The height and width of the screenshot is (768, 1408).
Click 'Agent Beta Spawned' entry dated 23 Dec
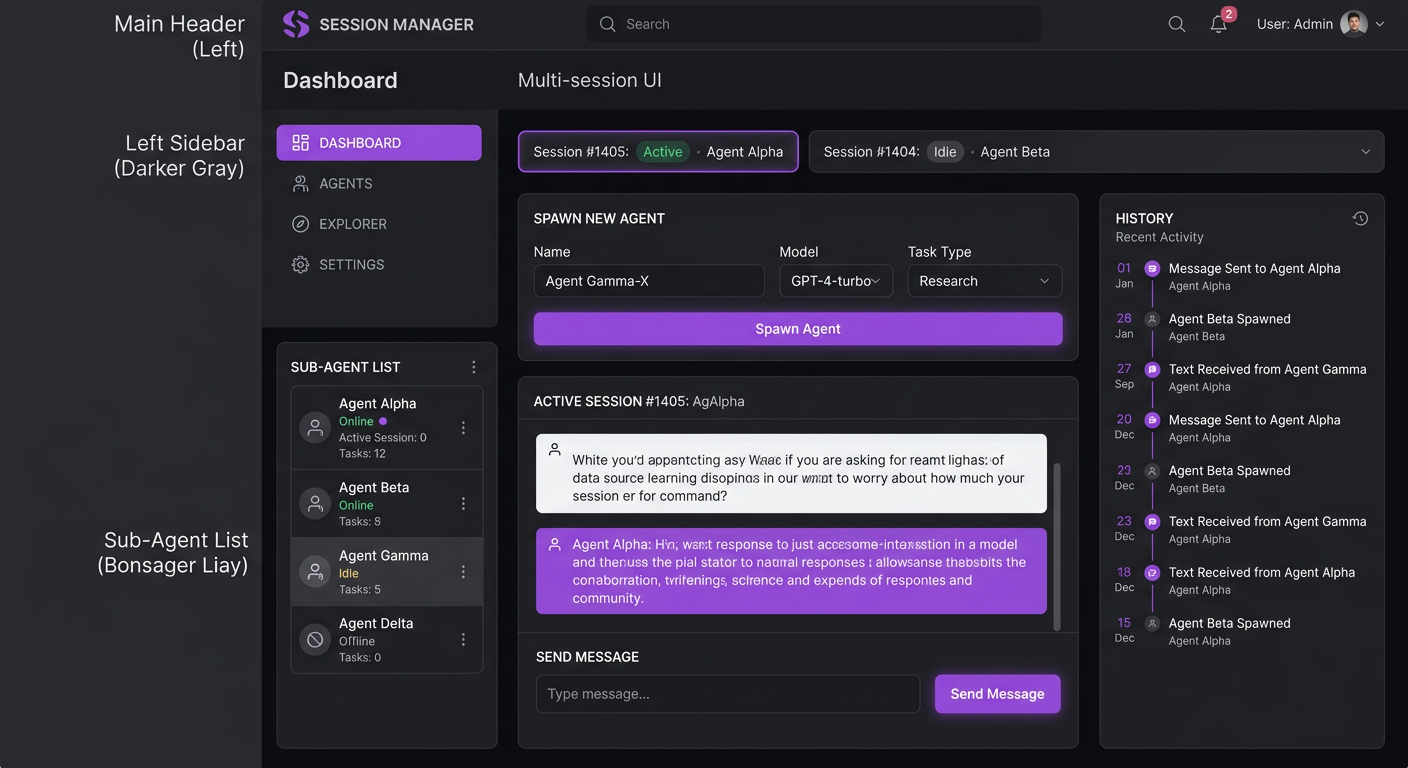click(x=1229, y=470)
